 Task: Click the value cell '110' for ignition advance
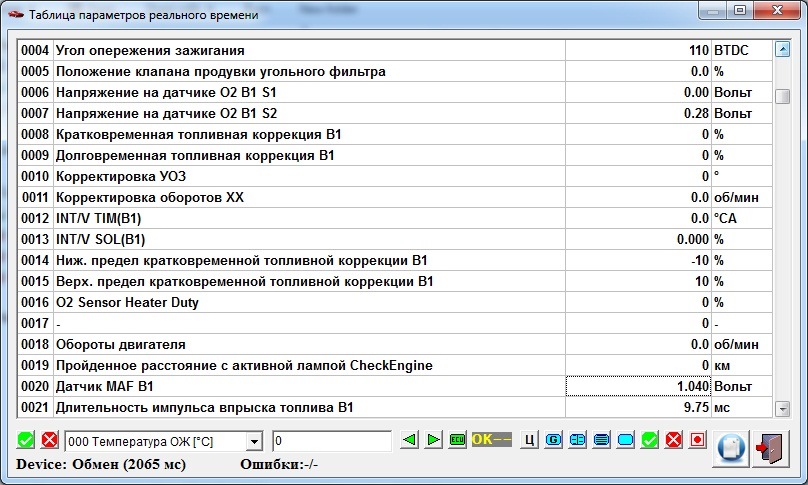pyautogui.click(x=638, y=50)
